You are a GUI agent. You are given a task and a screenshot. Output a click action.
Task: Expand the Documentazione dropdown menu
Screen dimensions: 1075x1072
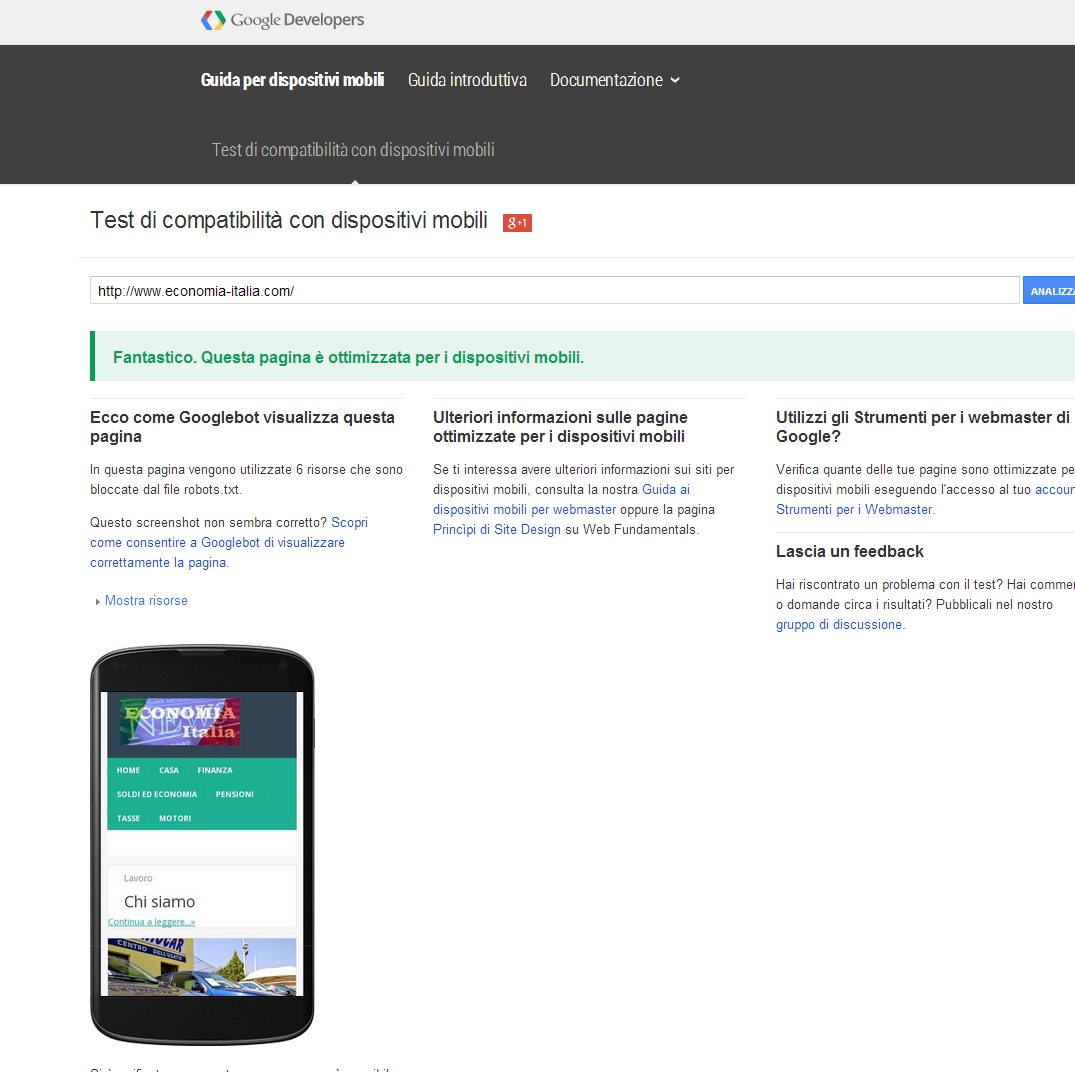615,80
